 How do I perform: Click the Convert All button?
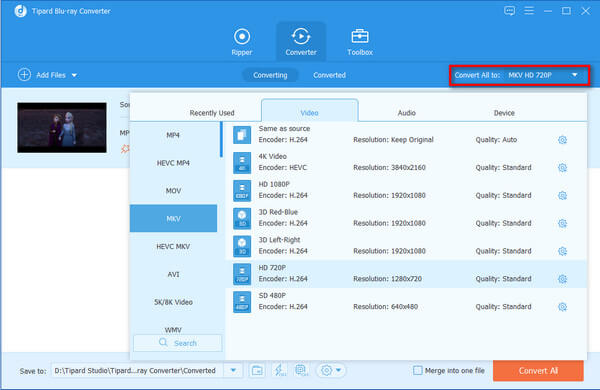tap(538, 370)
